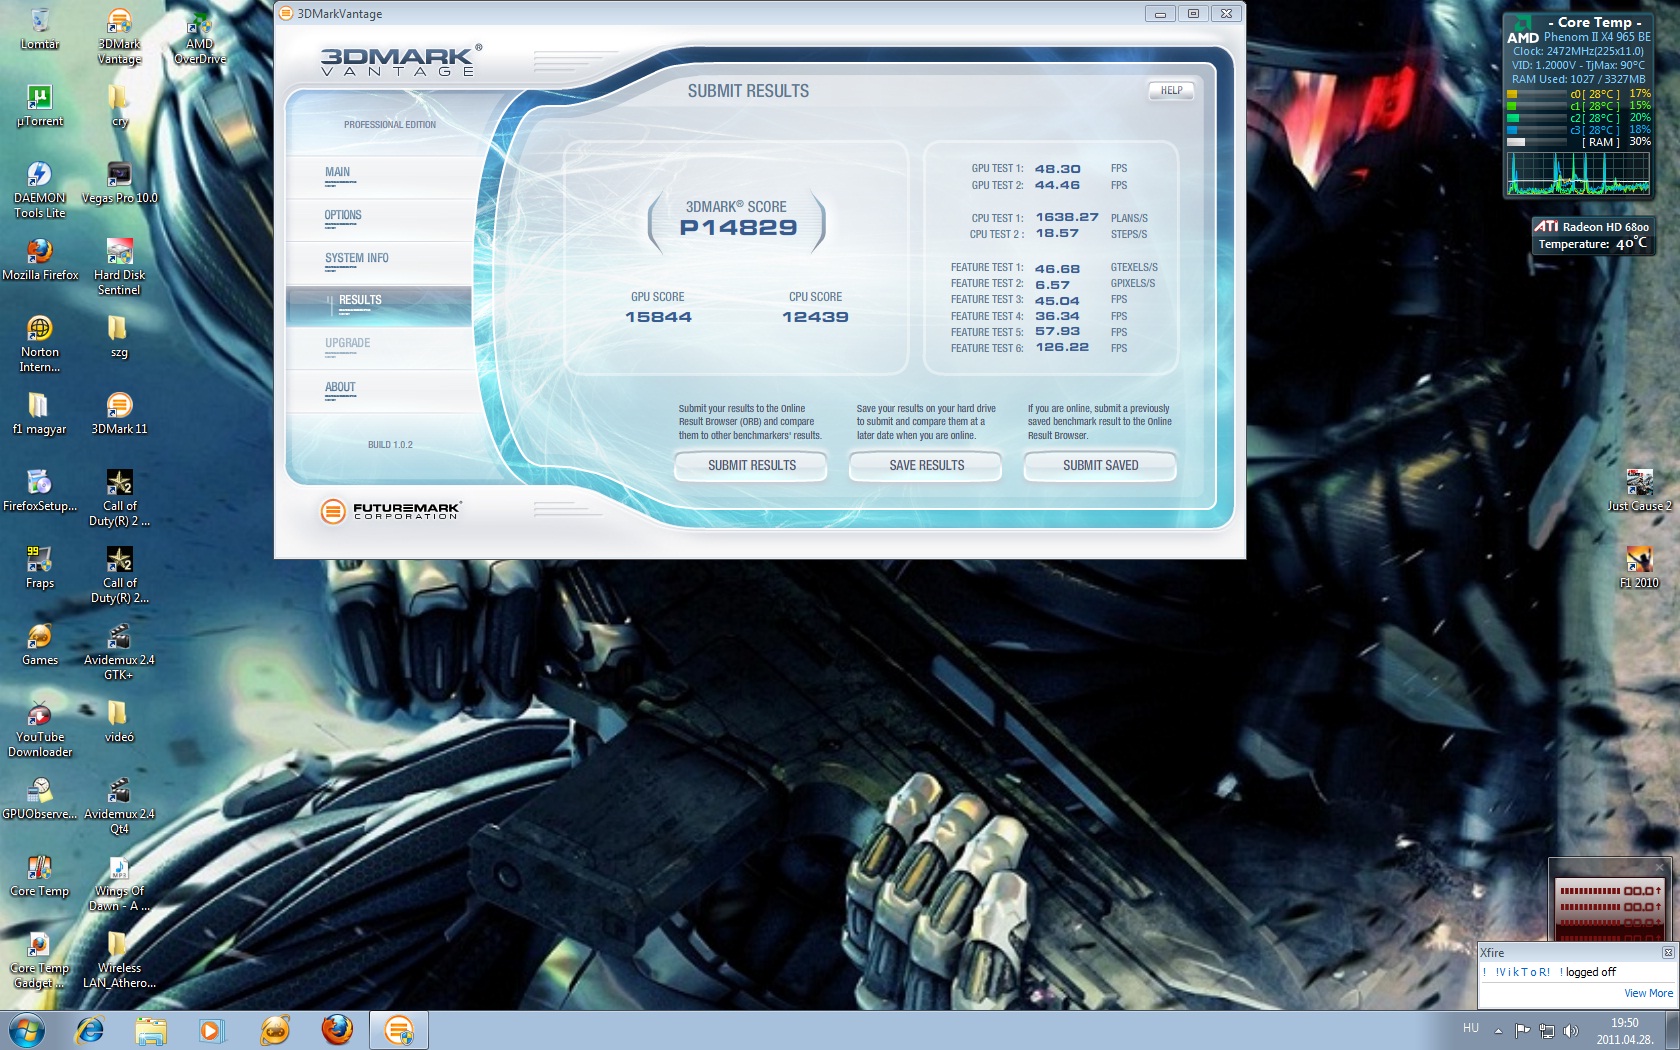Click the Action Center flag icon

click(1522, 1031)
